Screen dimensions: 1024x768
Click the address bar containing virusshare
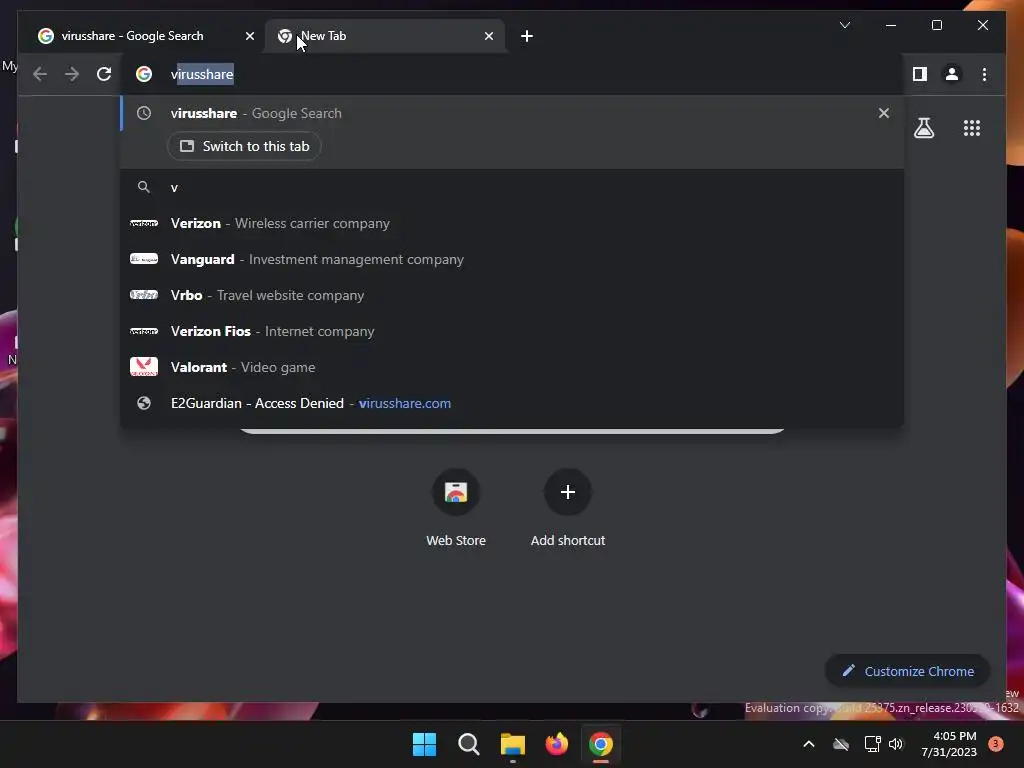(x=512, y=74)
